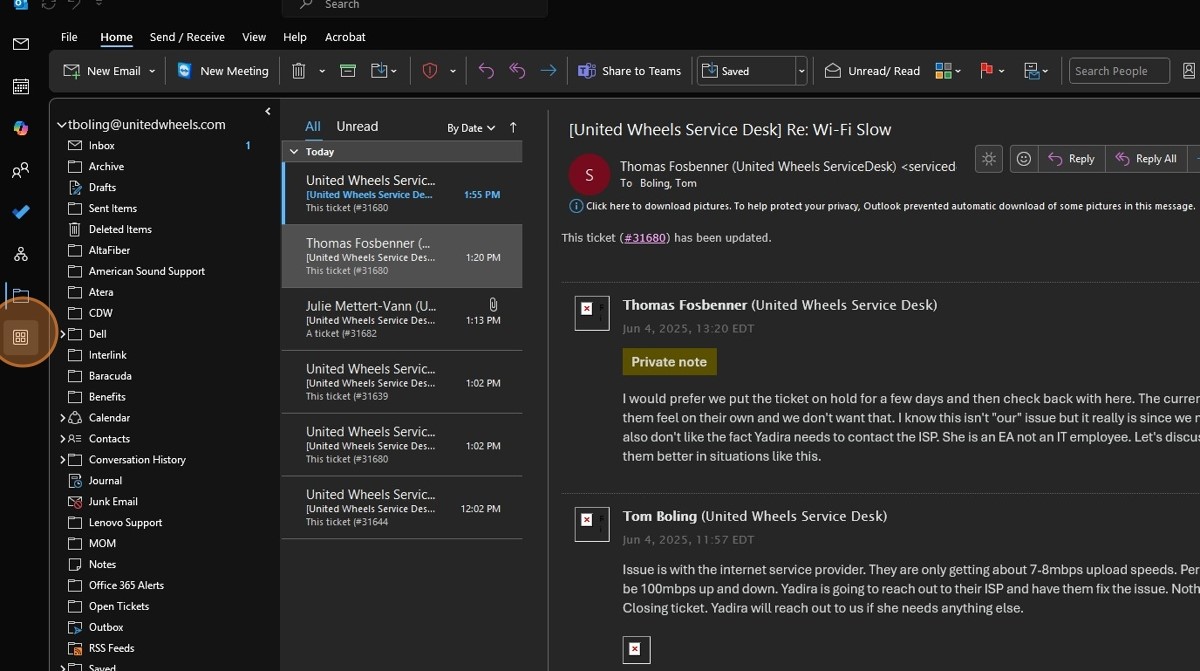Compose a New Email

pyautogui.click(x=102, y=71)
